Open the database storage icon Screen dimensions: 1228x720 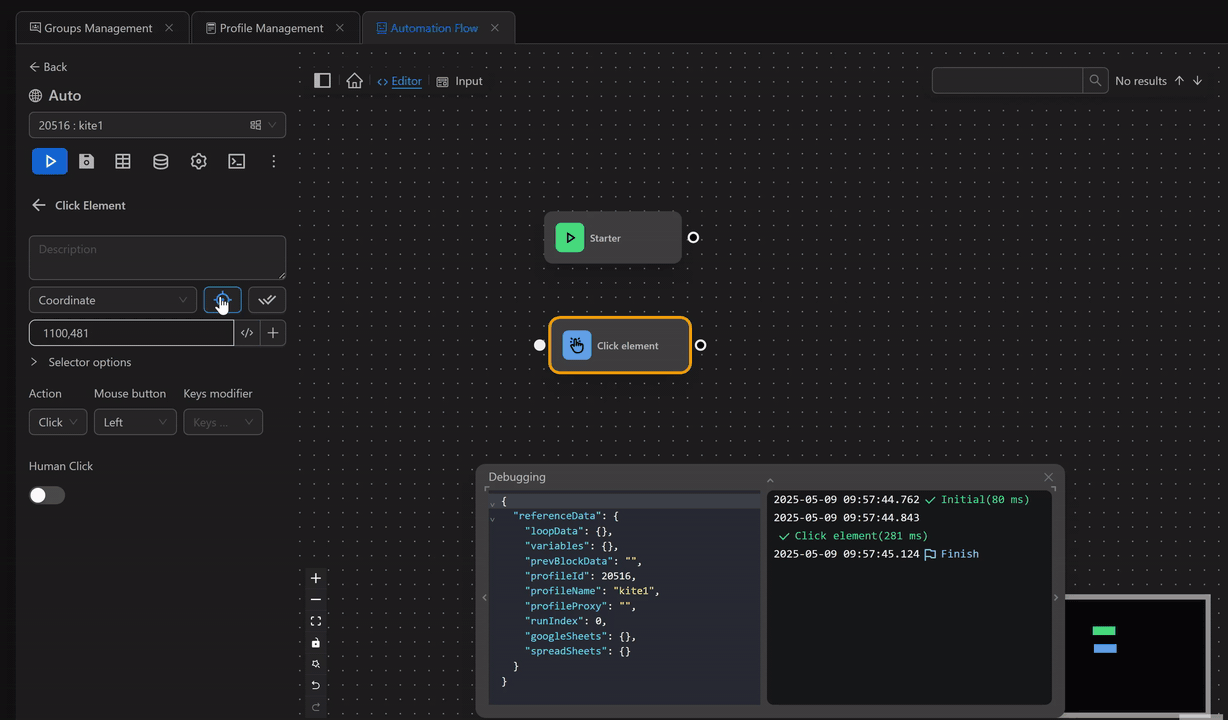point(160,161)
